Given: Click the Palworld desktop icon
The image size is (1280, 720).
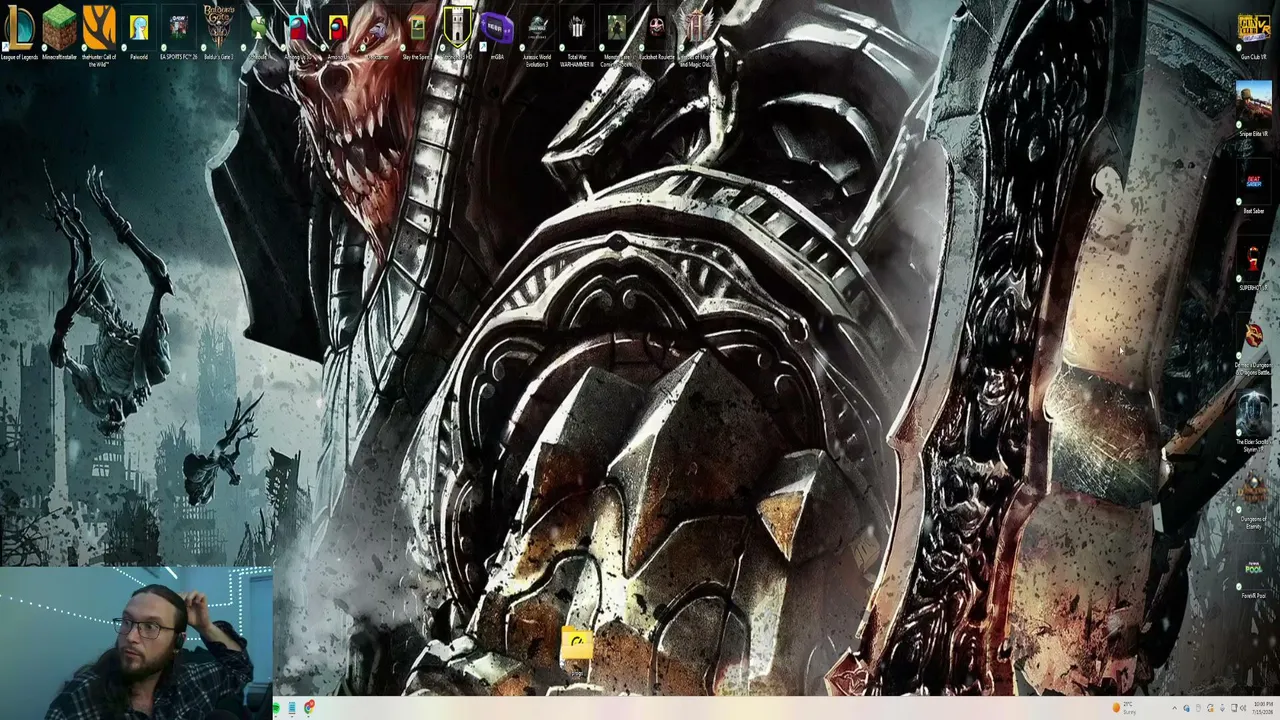Looking at the screenshot, I should [139, 30].
